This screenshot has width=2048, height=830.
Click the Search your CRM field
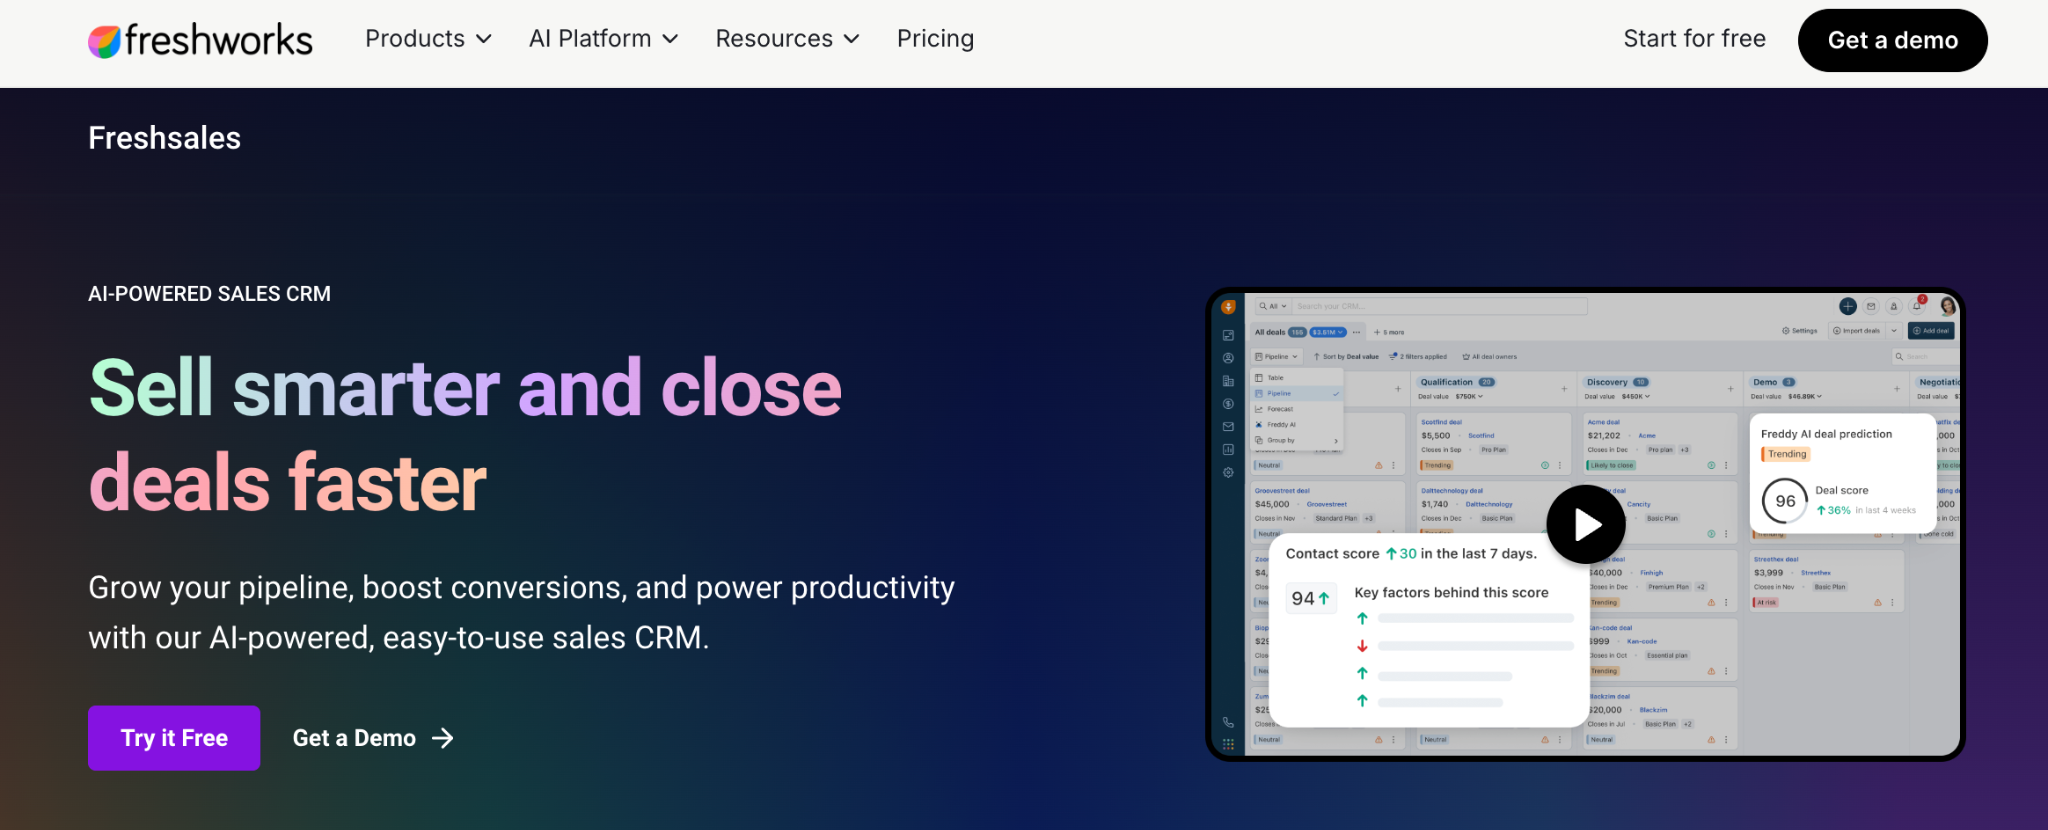coord(1440,306)
